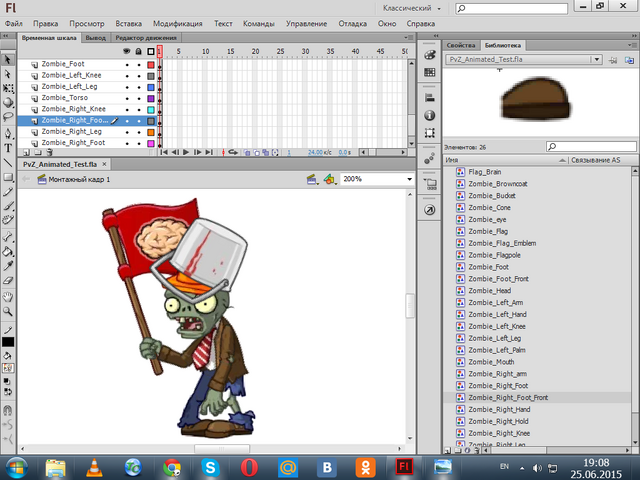This screenshot has width=640, height=480.
Task: Select the Deco tool
Action: pos(8,220)
